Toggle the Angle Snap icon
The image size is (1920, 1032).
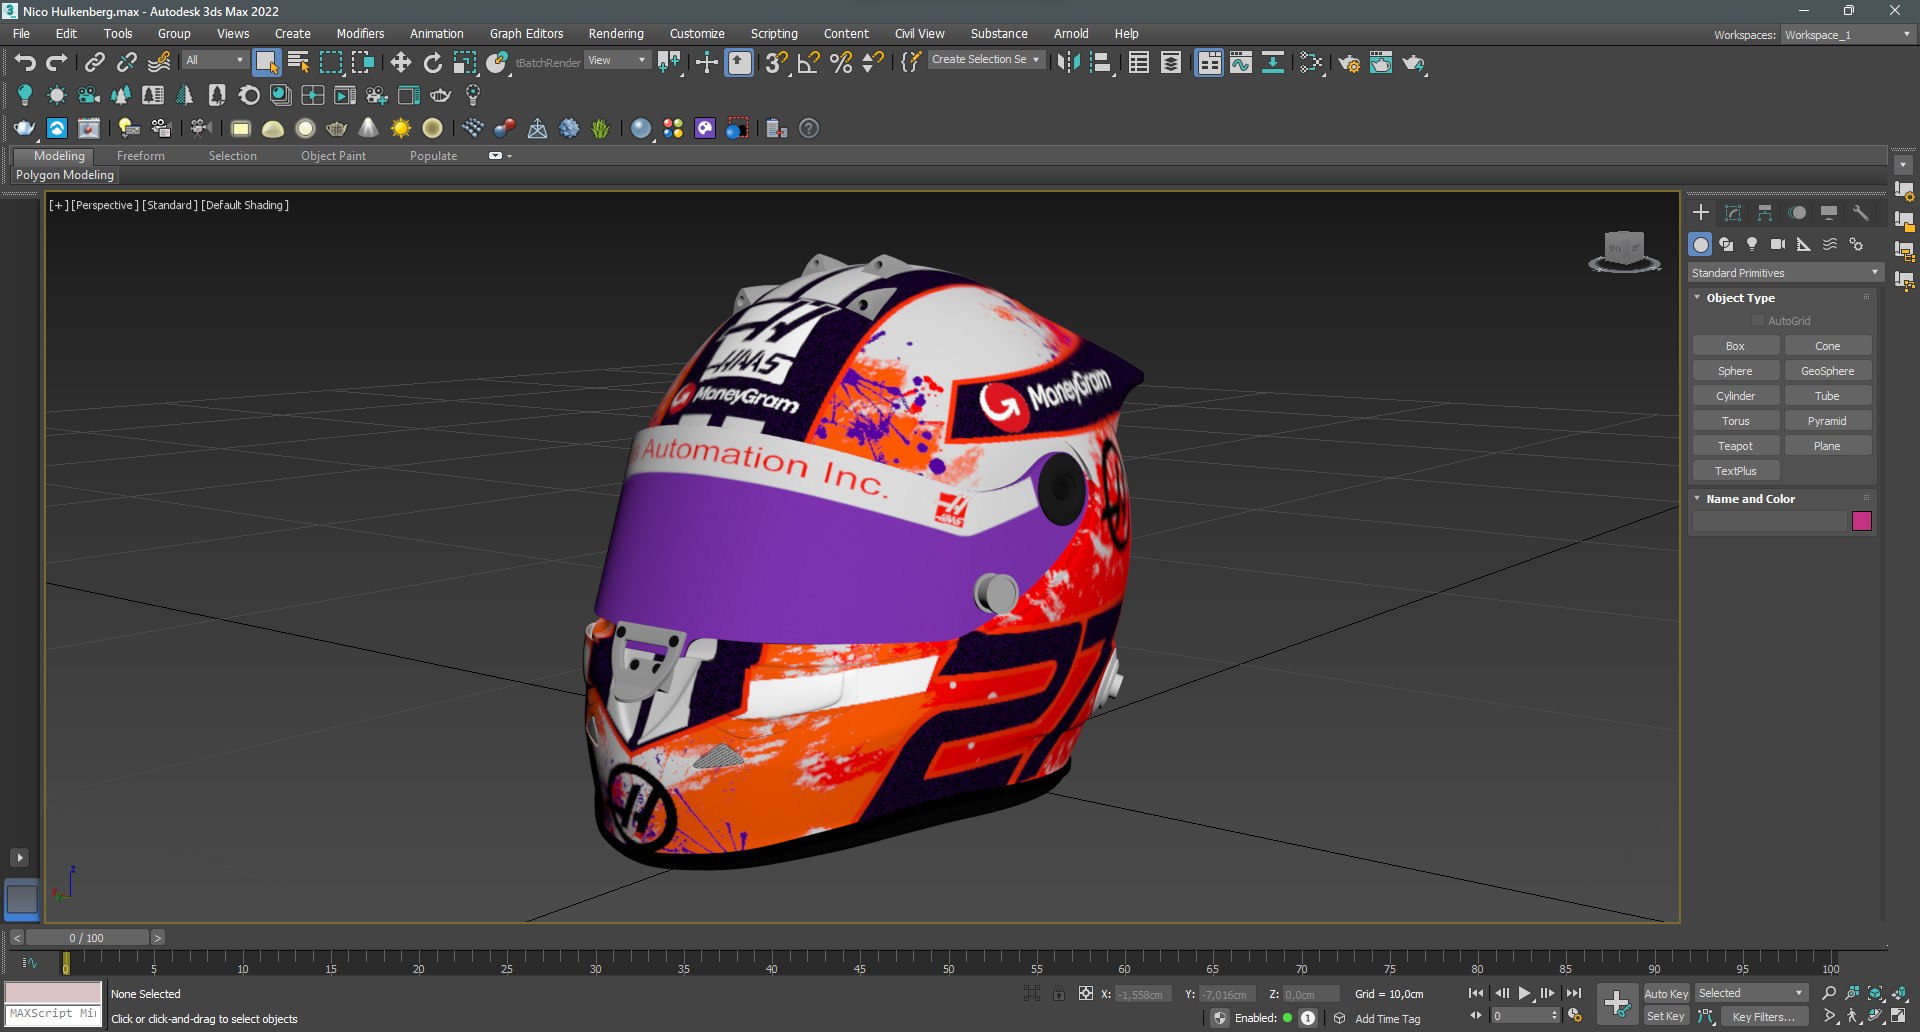pyautogui.click(x=809, y=63)
